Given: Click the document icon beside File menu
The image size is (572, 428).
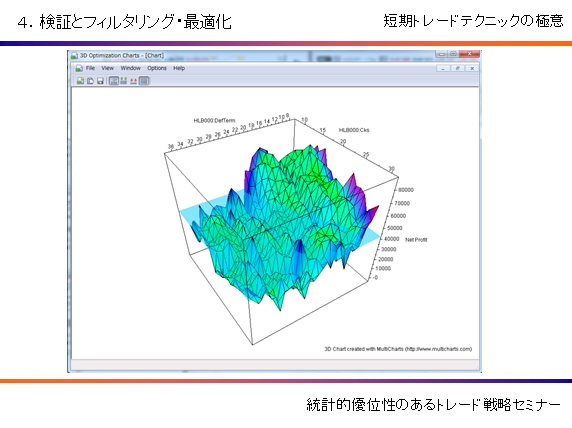Looking at the screenshot, I should click(x=79, y=68).
